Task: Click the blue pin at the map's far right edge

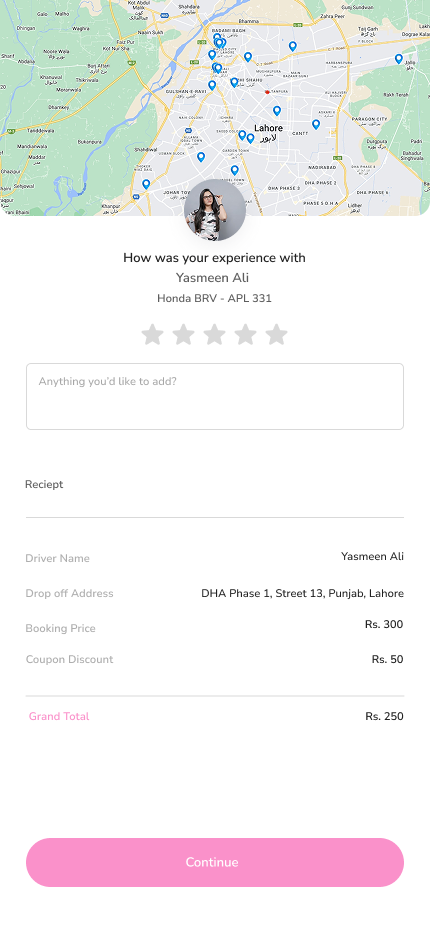Action: coord(398,59)
